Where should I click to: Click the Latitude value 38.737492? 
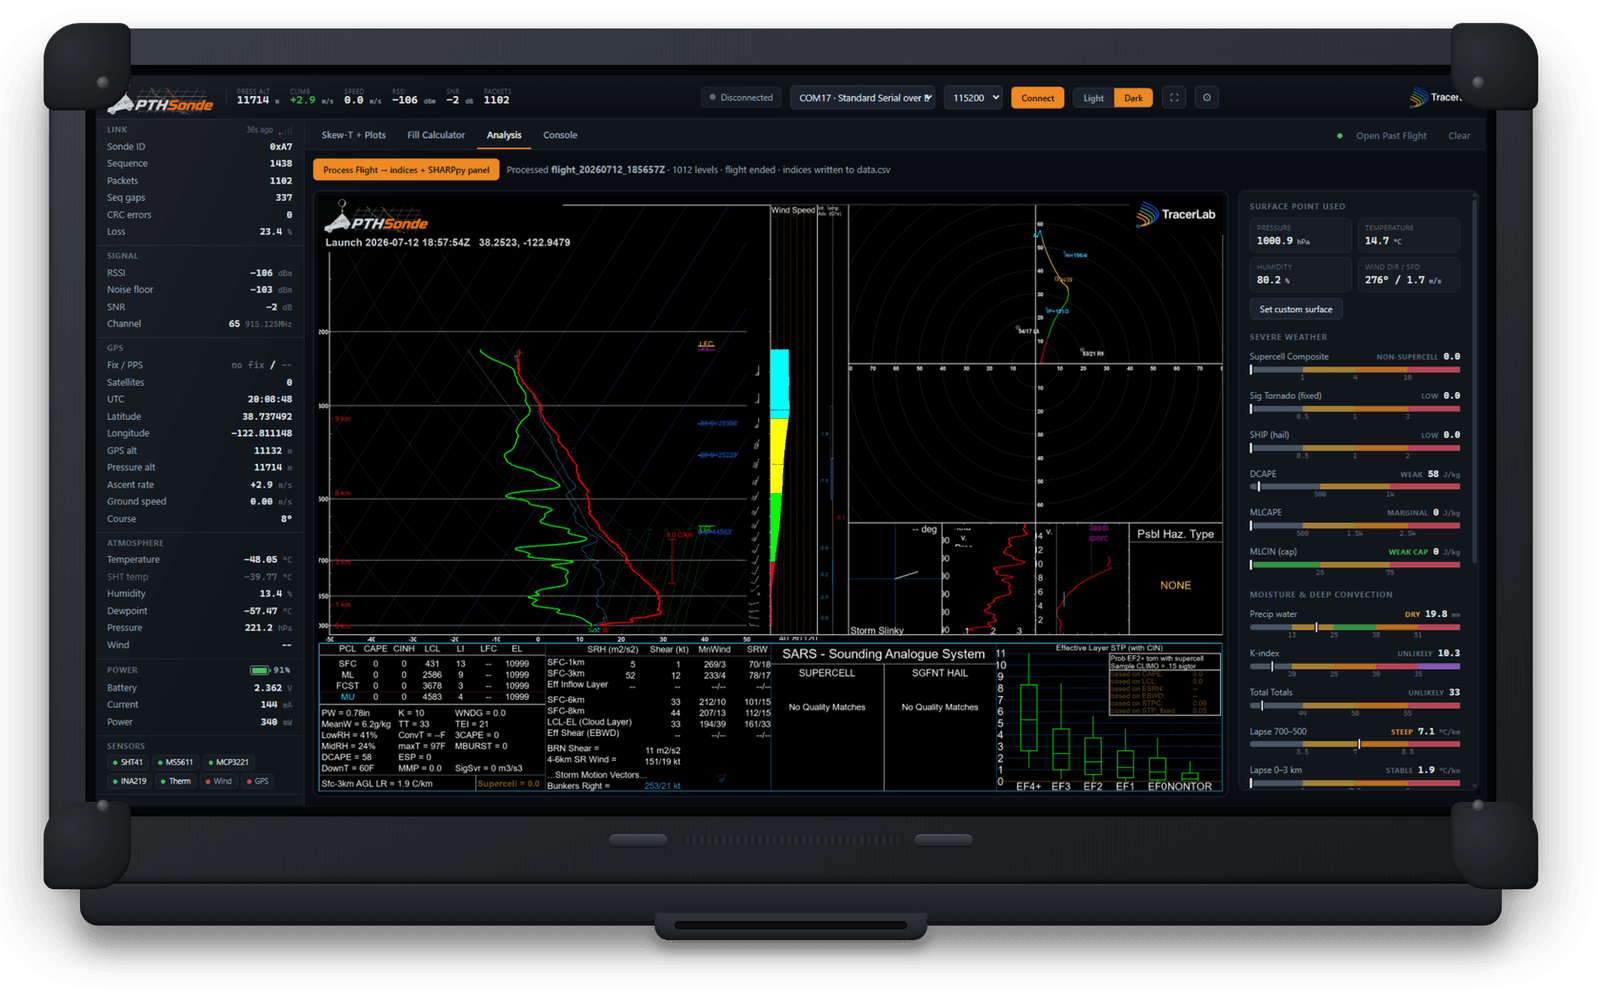point(266,417)
